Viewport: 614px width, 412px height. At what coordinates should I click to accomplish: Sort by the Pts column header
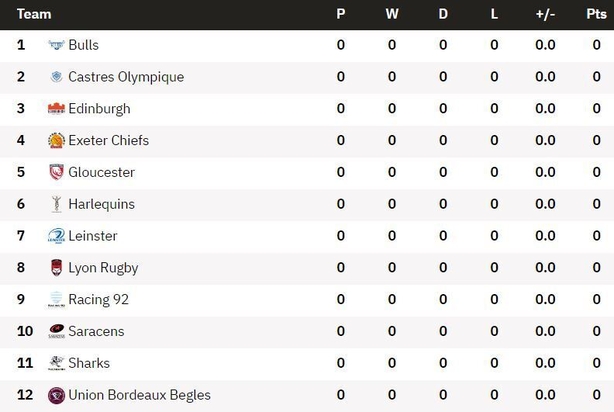(x=596, y=14)
